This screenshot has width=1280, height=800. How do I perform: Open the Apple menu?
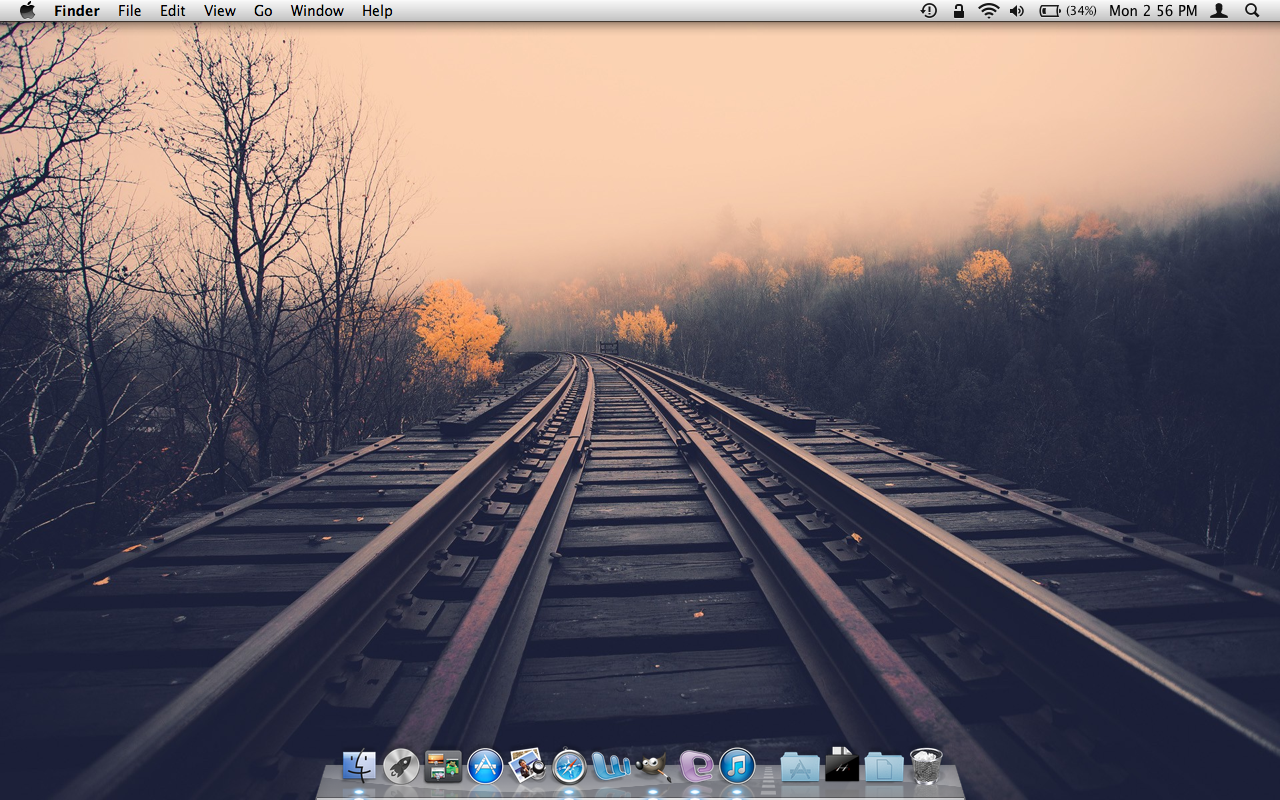27,10
